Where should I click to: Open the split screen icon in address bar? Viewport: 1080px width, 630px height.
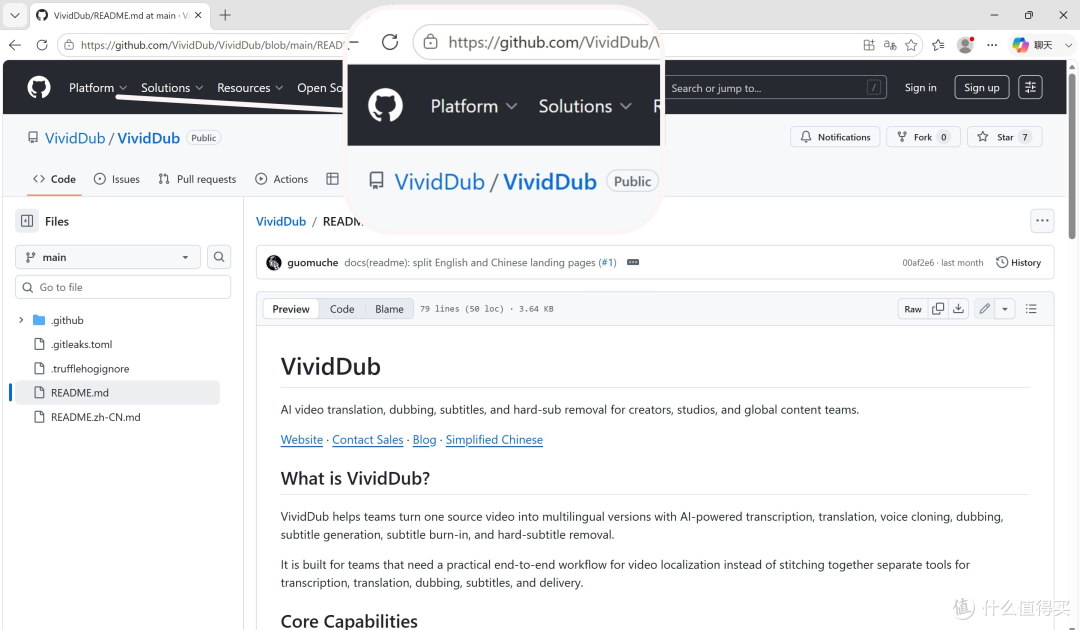tap(869, 45)
